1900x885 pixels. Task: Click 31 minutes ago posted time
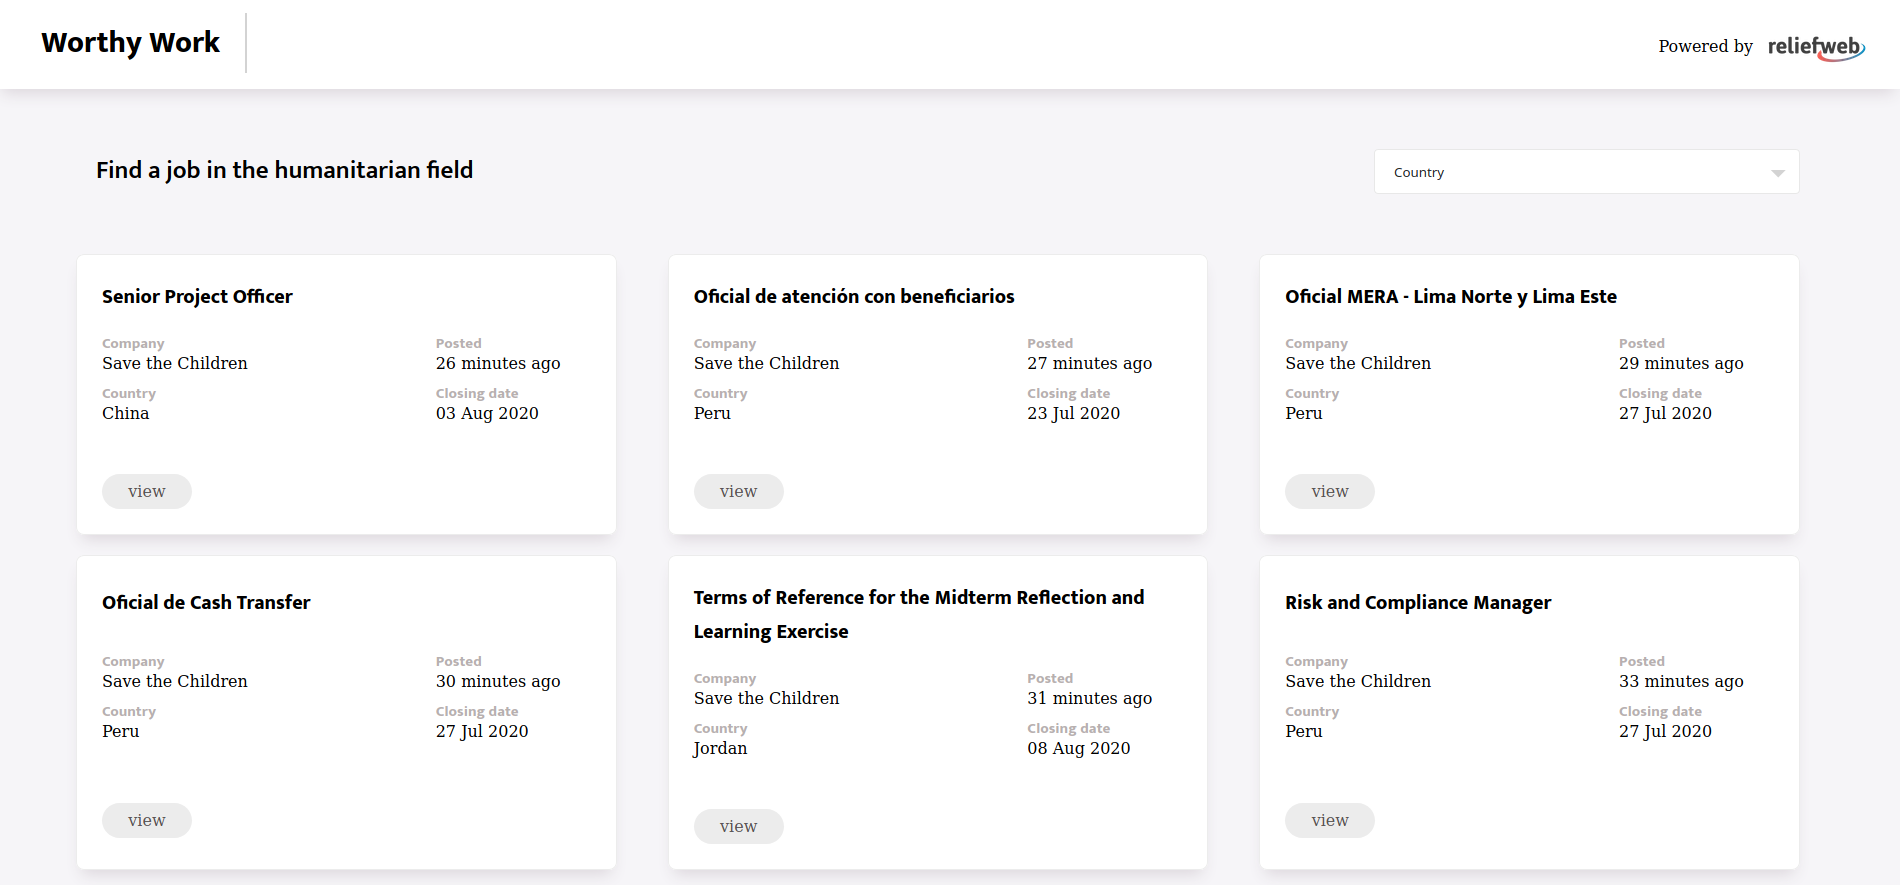click(1090, 698)
